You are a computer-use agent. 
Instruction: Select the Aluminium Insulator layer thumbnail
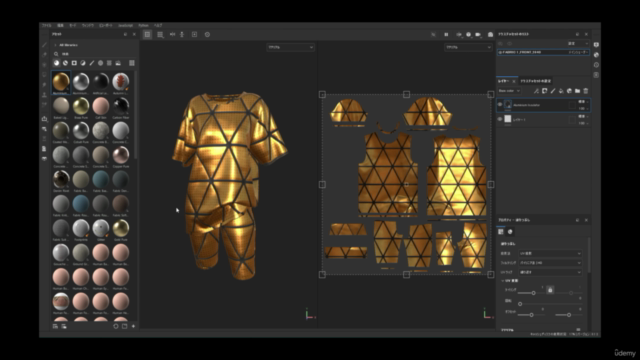point(508,104)
